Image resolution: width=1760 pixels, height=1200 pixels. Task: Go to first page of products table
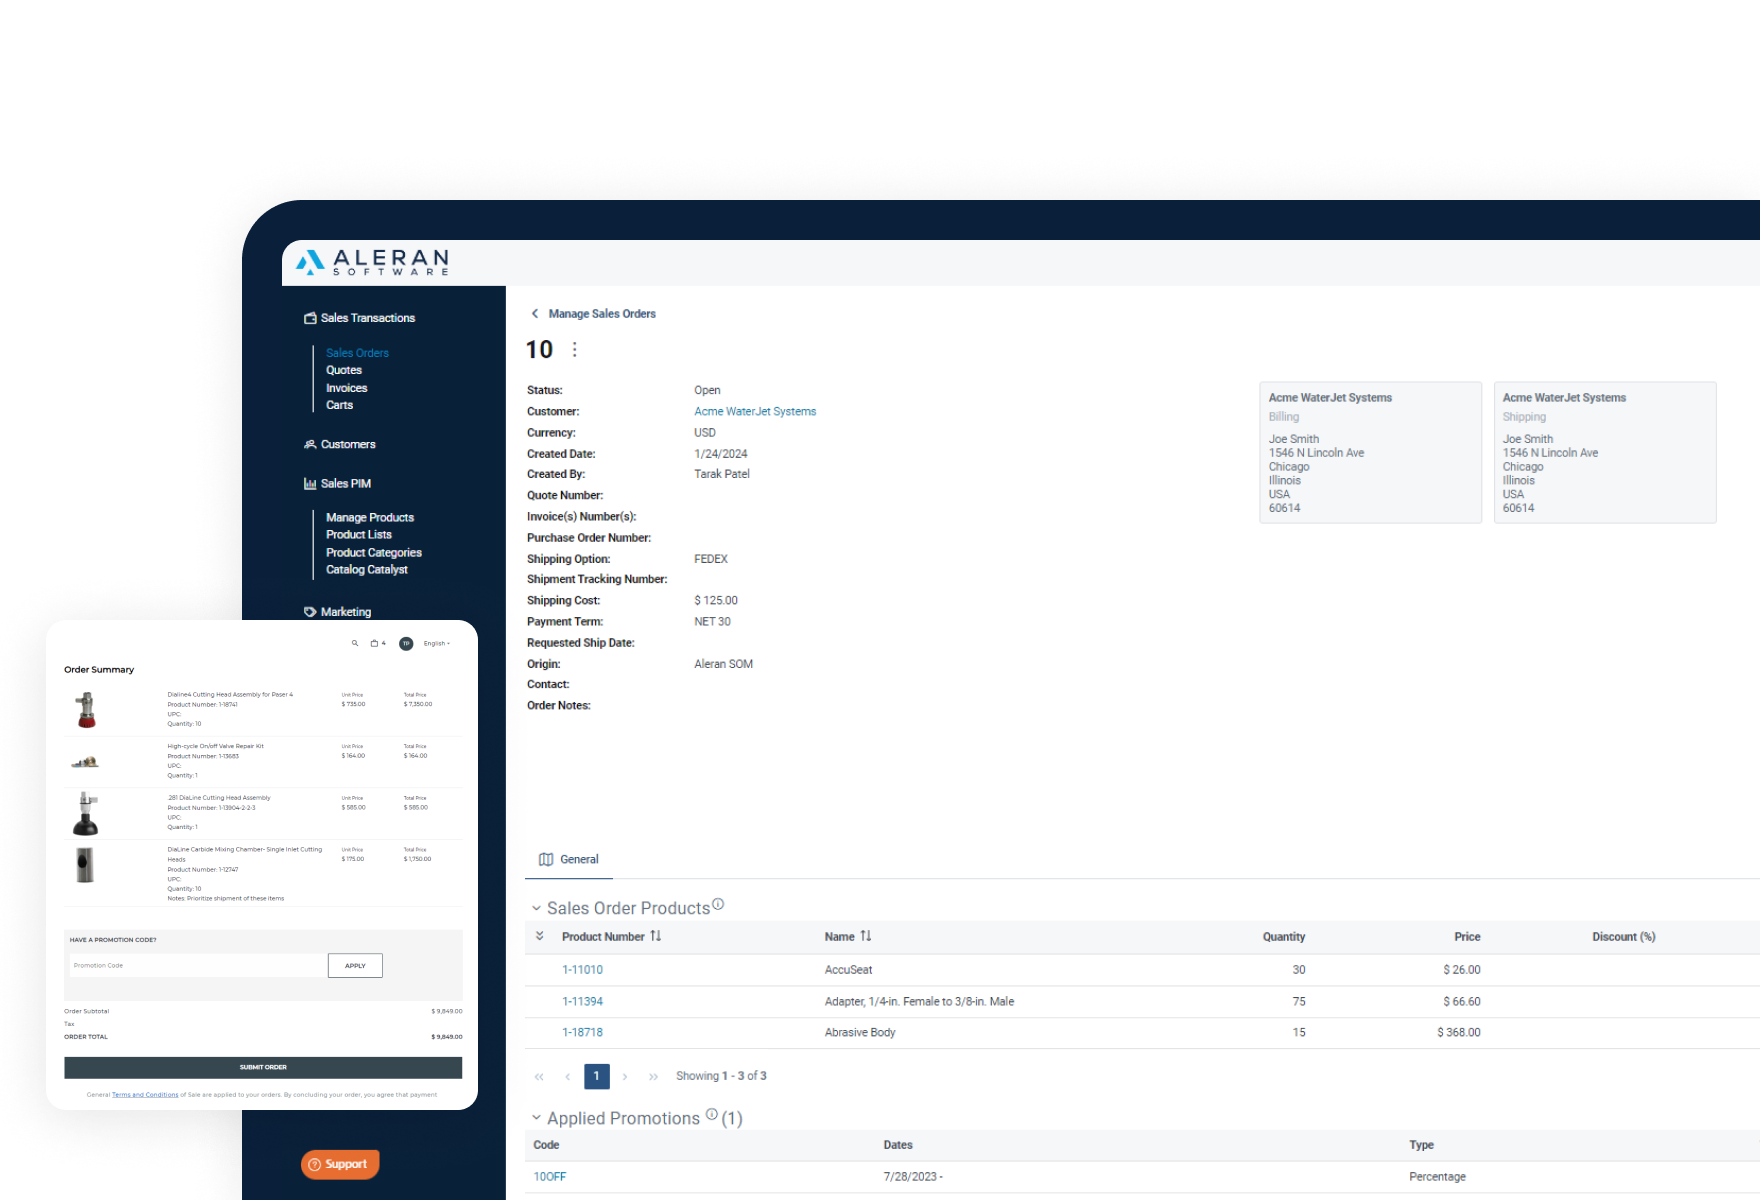click(x=539, y=1077)
